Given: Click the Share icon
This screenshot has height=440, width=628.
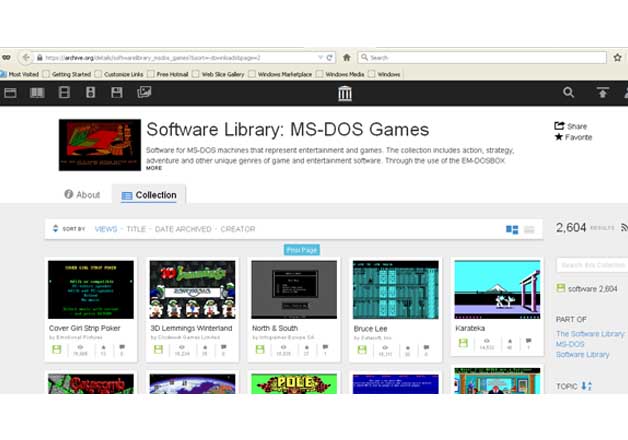Looking at the screenshot, I should [559, 126].
